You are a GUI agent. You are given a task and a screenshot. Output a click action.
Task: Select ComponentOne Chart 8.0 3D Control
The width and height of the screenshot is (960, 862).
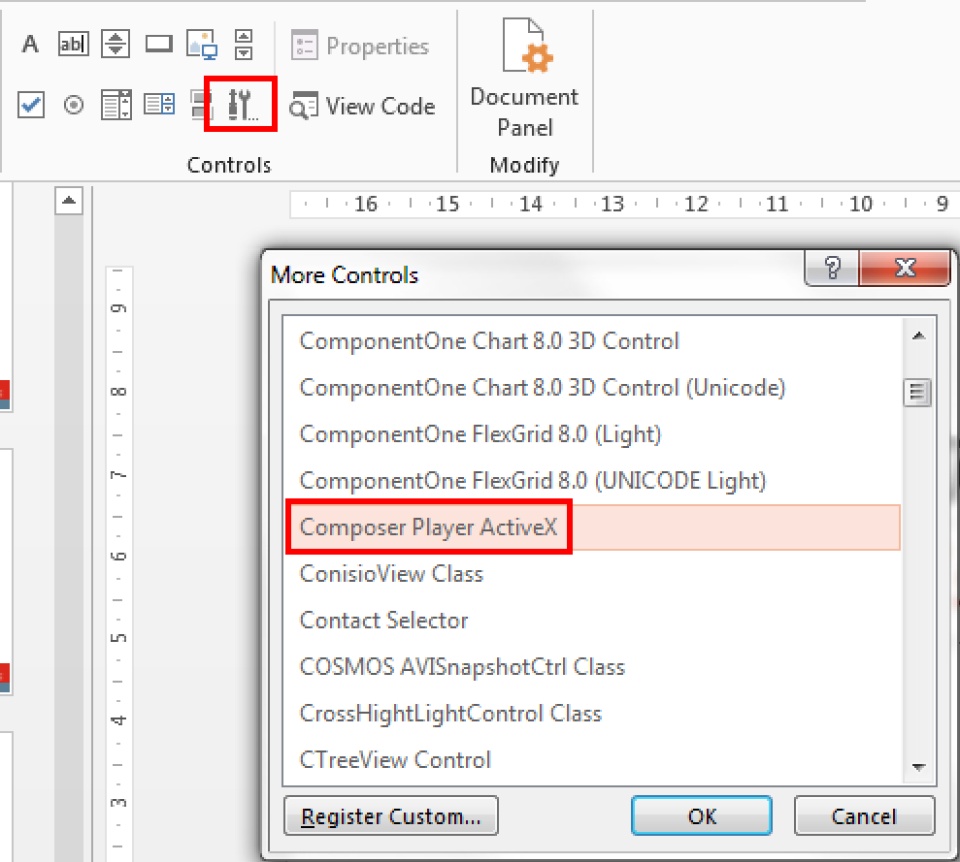[592, 341]
